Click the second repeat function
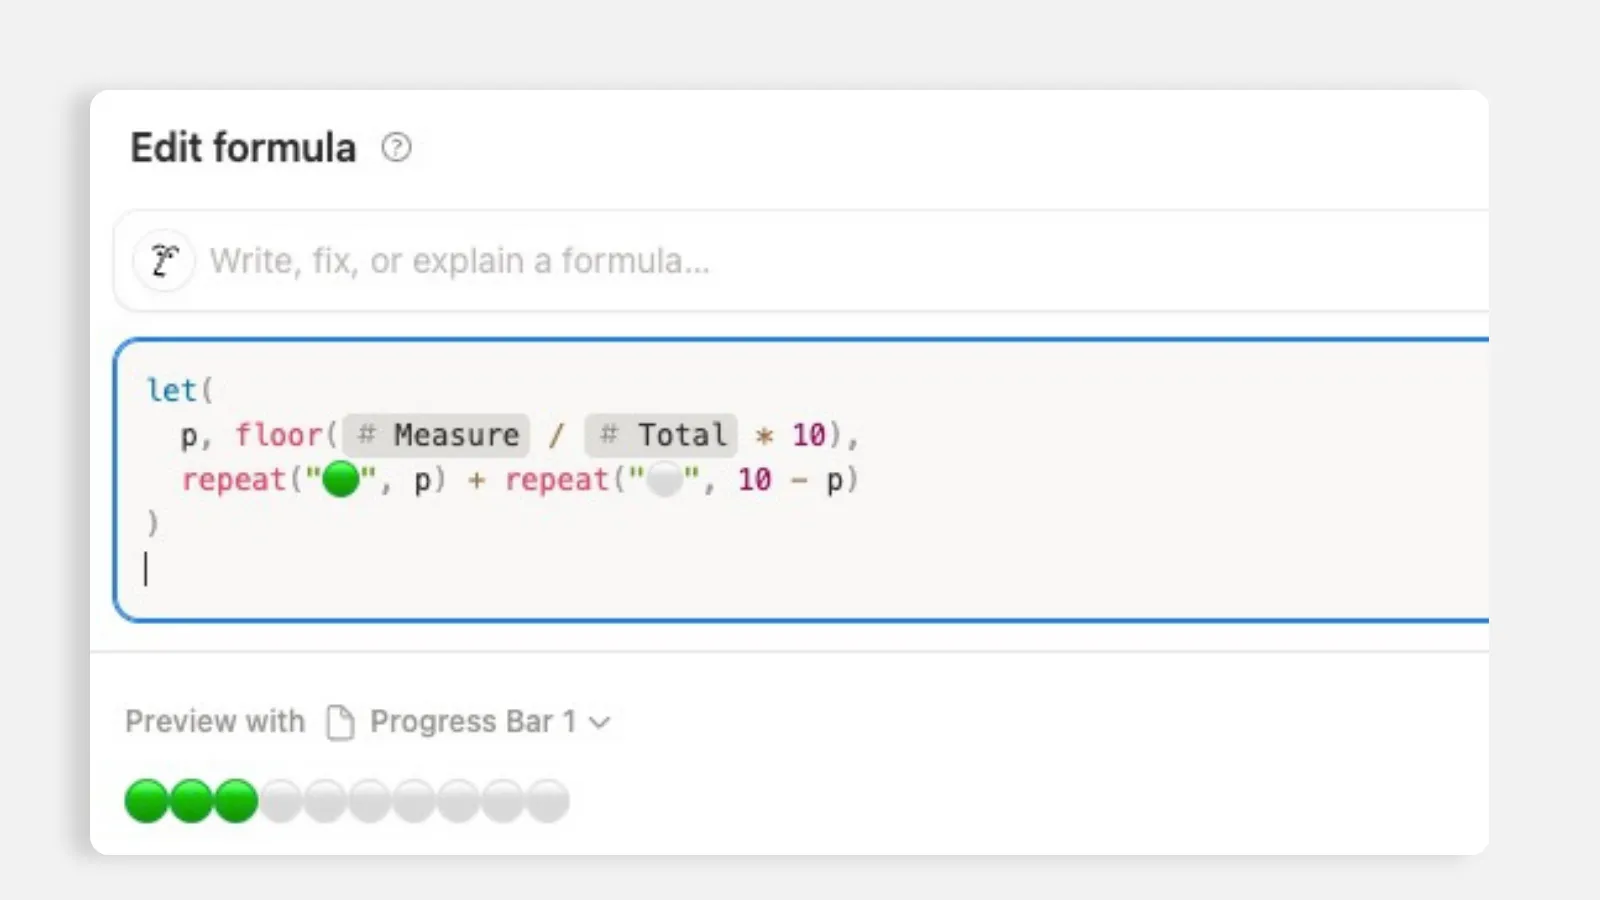This screenshot has height=900, width=1600. click(557, 480)
